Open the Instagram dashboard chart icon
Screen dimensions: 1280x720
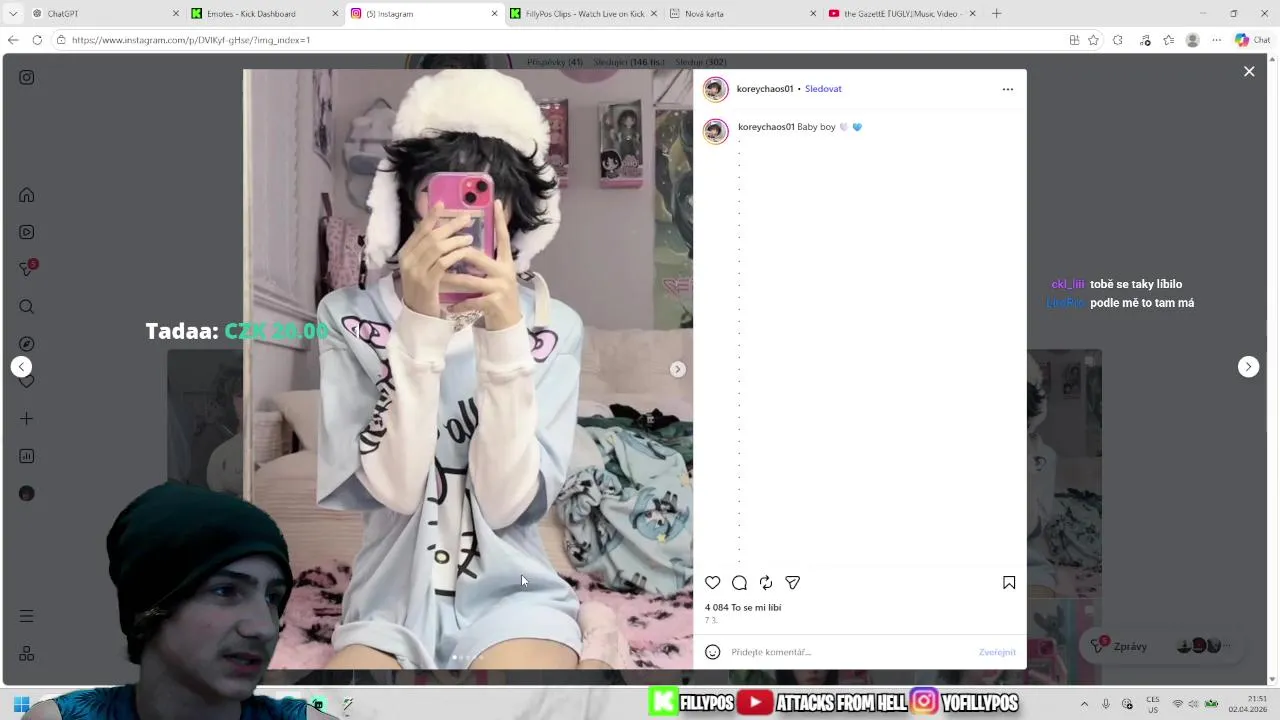coord(27,456)
